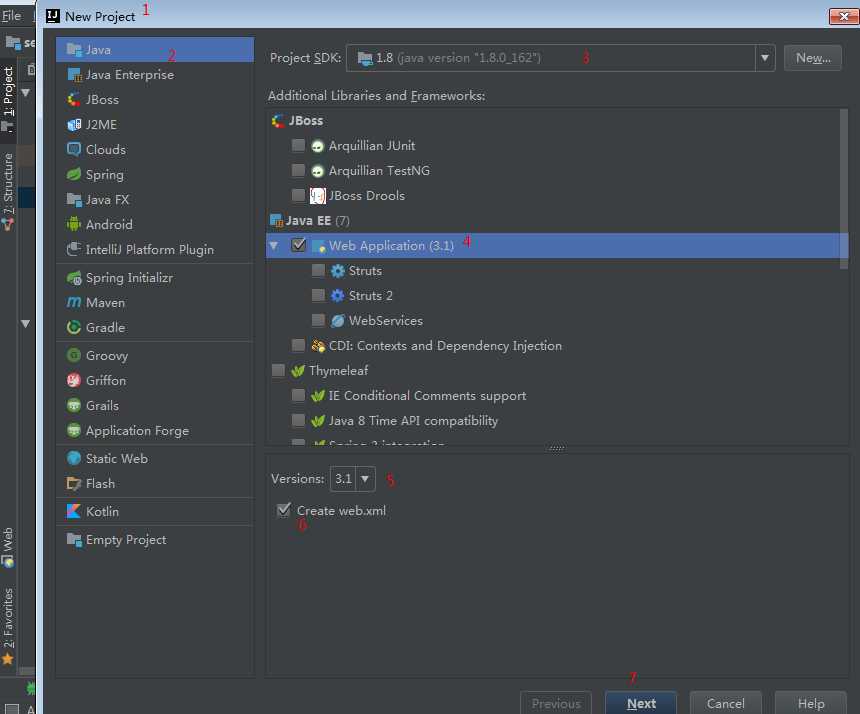This screenshot has width=860, height=714.
Task: Choose the Flash project type
Action: 155,484
